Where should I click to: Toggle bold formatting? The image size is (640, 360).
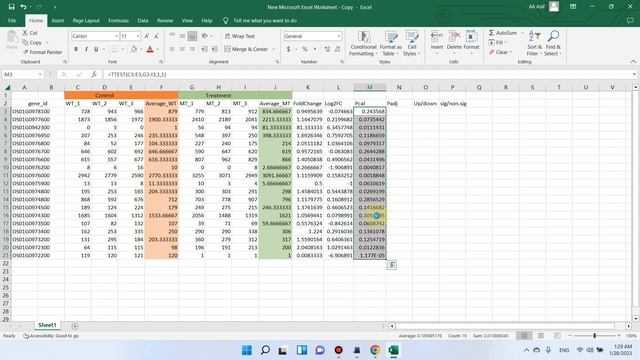(x=76, y=49)
